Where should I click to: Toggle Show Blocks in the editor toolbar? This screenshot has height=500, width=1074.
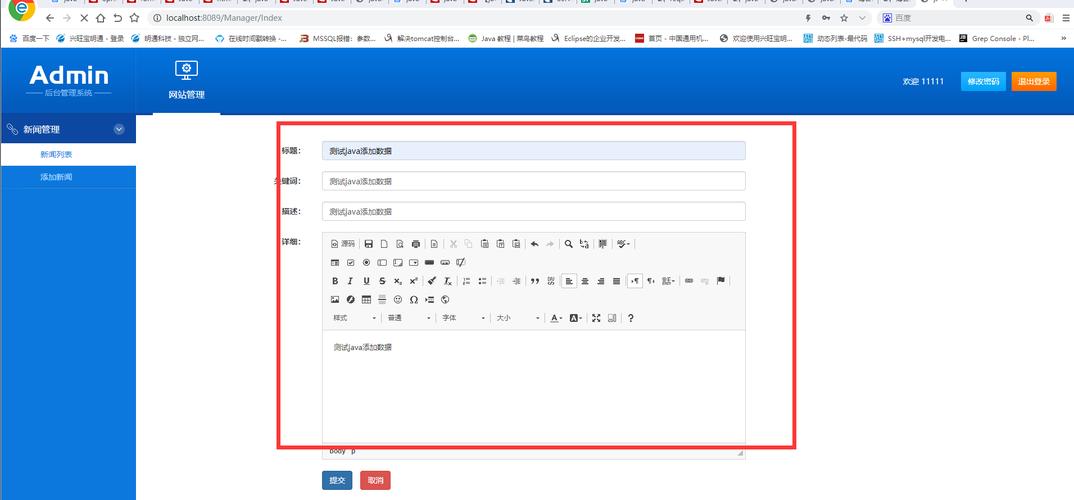click(x=612, y=318)
